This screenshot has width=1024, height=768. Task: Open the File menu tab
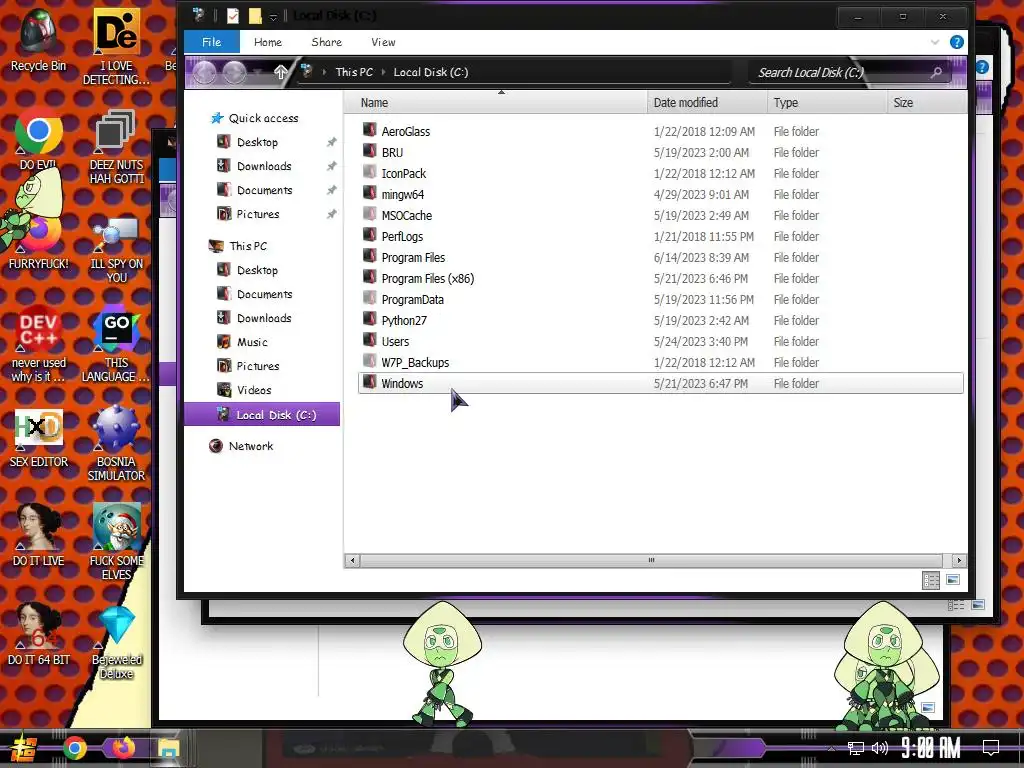coord(212,42)
